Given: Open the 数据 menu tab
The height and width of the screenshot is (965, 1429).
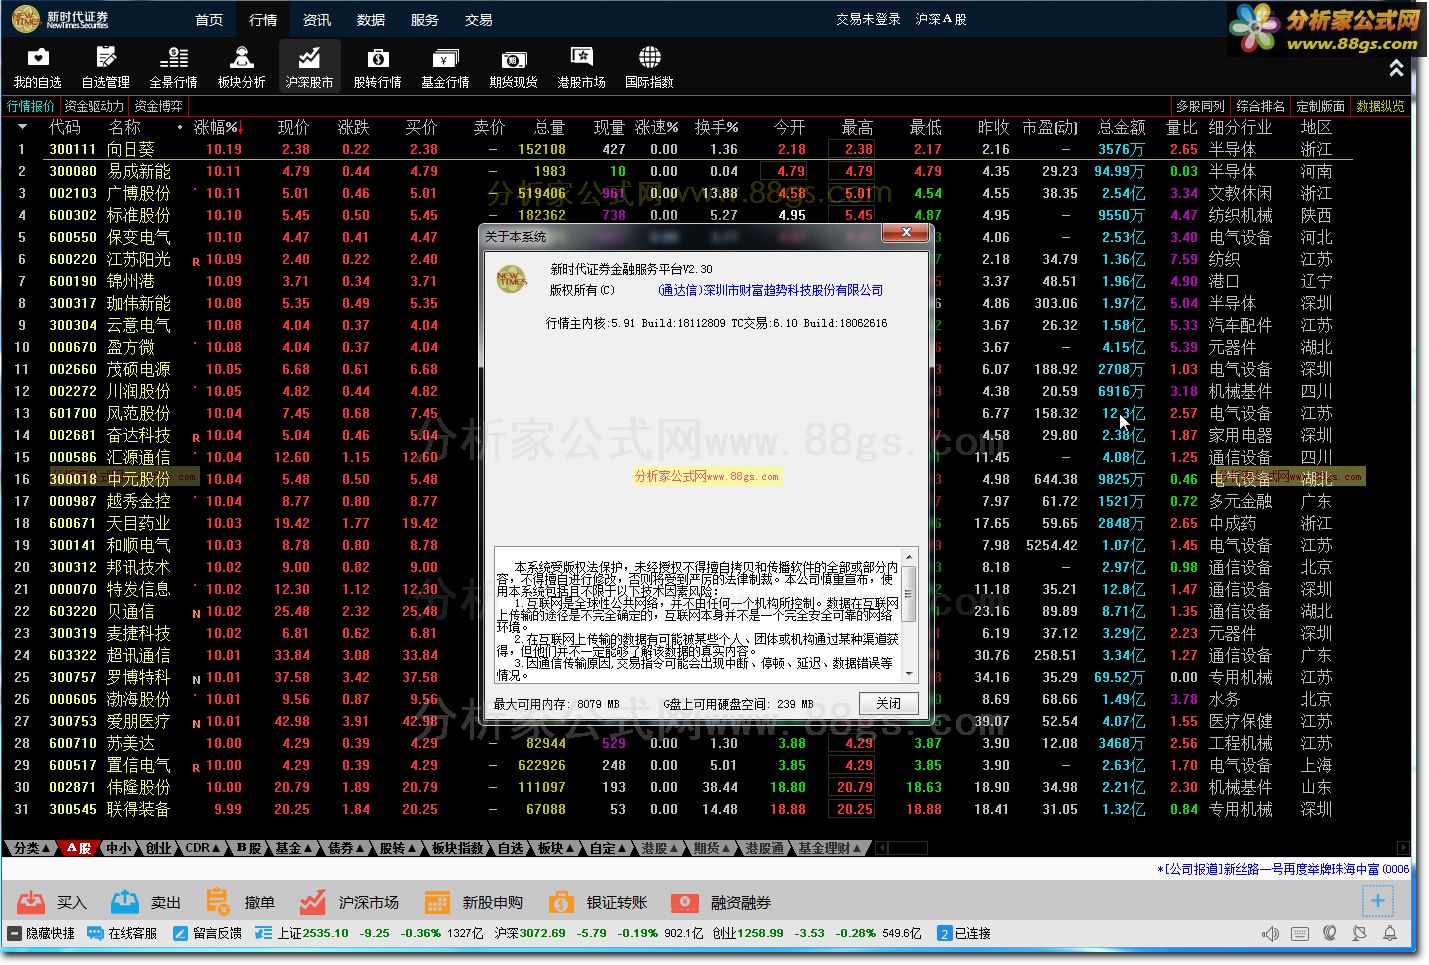Looking at the screenshot, I should click(371, 19).
